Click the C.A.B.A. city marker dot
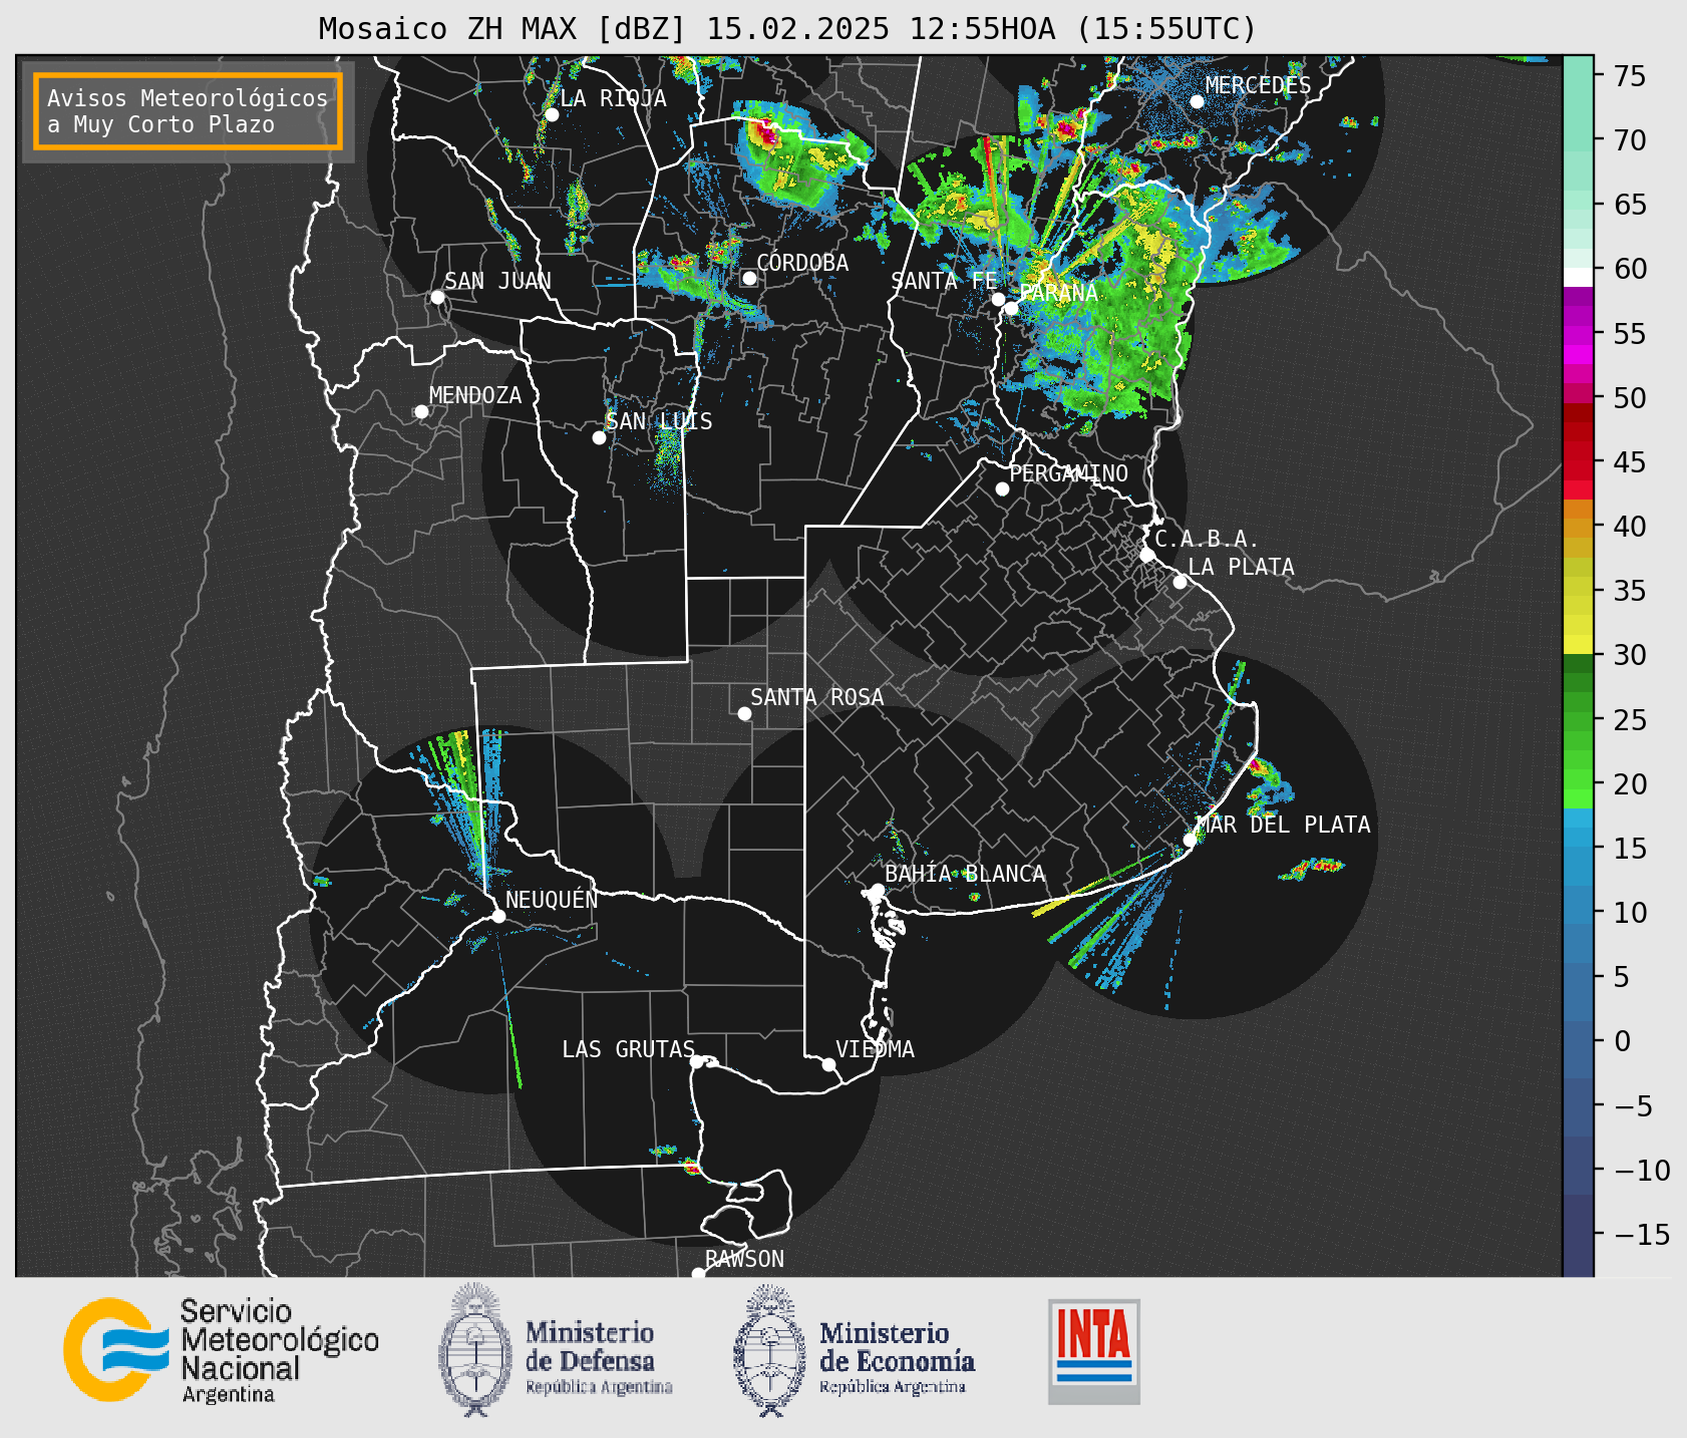 (1147, 555)
